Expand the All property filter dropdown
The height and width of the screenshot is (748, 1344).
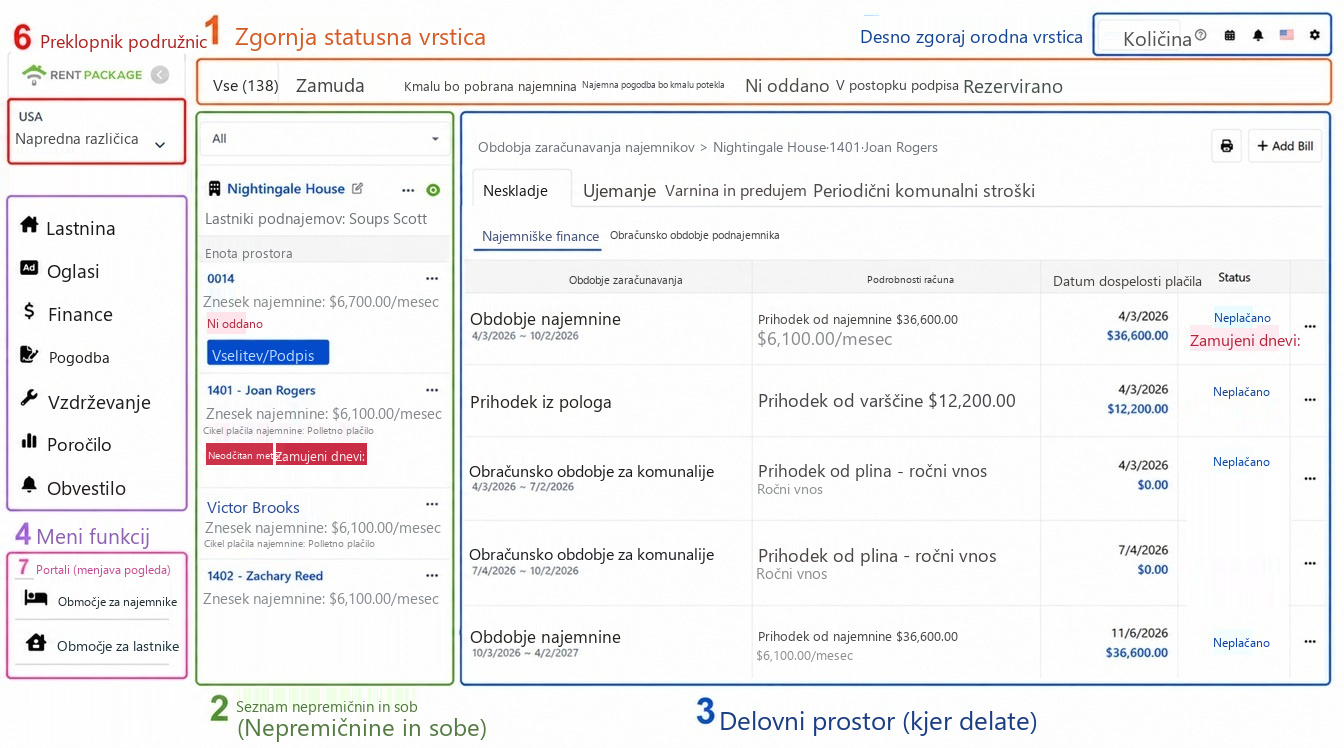pyautogui.click(x=325, y=139)
